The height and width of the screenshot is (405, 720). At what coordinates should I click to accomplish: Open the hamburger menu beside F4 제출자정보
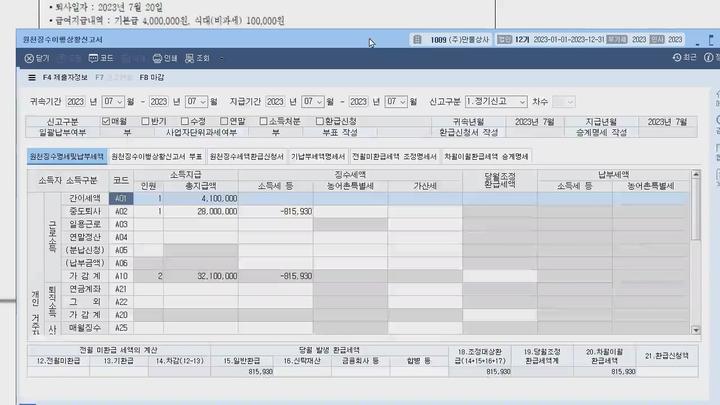(x=32, y=78)
